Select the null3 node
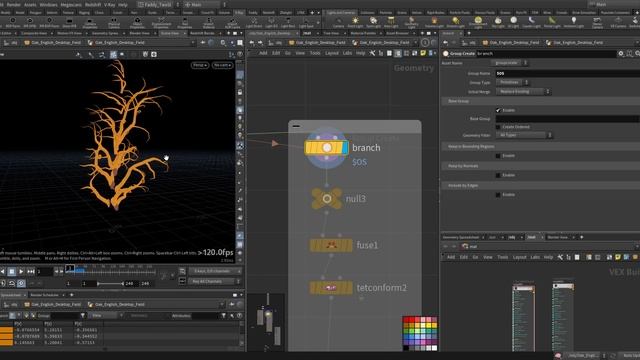The width and height of the screenshot is (640, 360). pyautogui.click(x=327, y=199)
